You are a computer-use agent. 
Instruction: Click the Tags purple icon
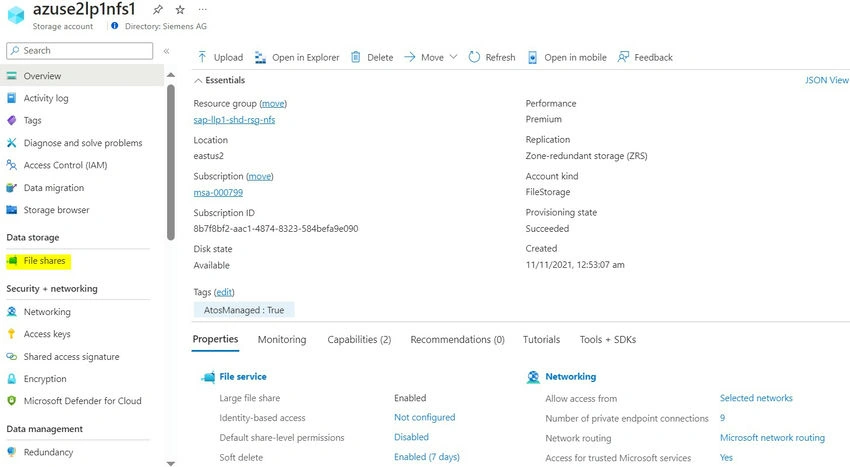click(x=11, y=120)
